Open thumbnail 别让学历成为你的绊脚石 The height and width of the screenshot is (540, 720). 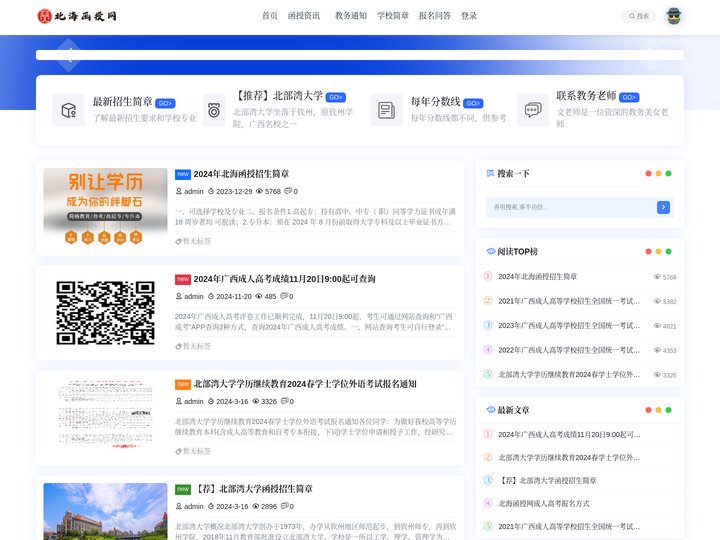click(x=105, y=207)
